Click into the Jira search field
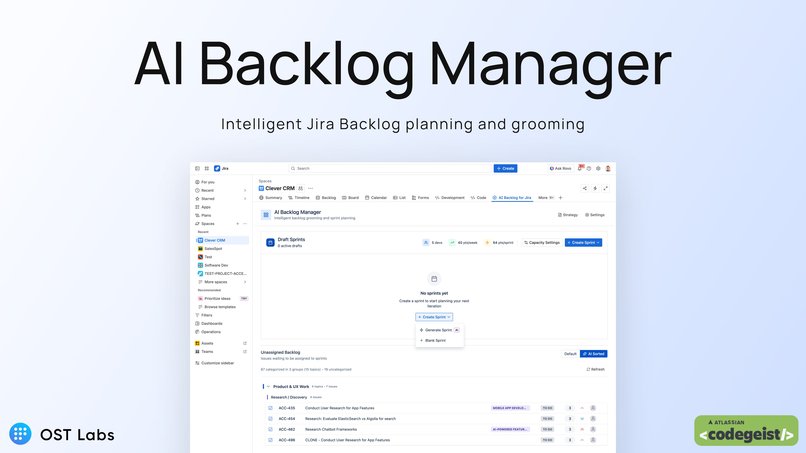Image resolution: width=806 pixels, height=453 pixels. point(391,168)
